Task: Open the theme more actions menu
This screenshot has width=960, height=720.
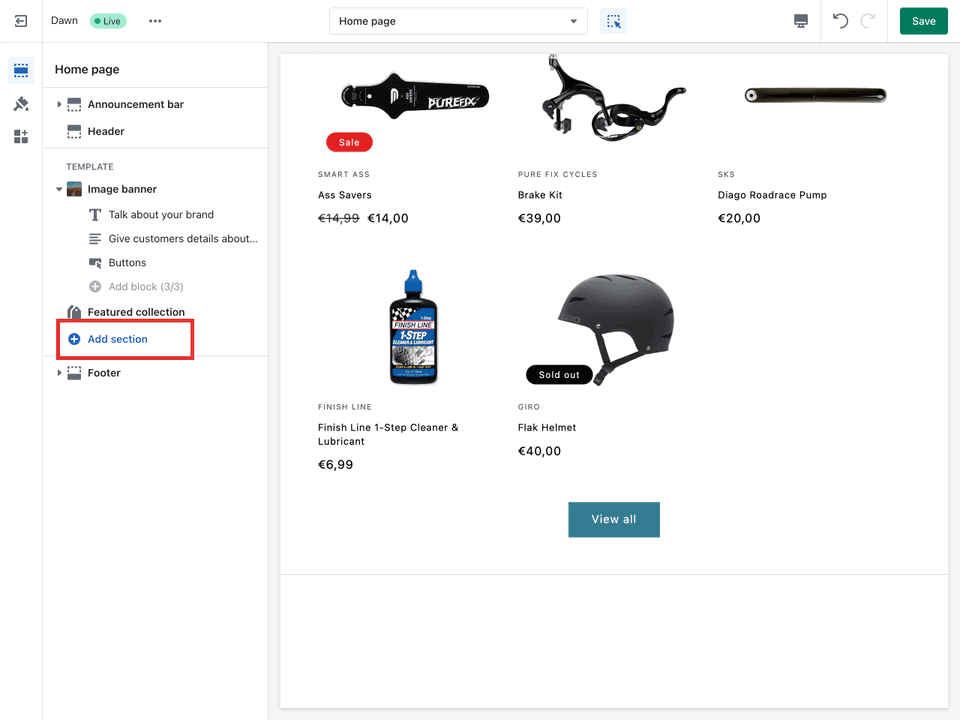Action: point(155,20)
